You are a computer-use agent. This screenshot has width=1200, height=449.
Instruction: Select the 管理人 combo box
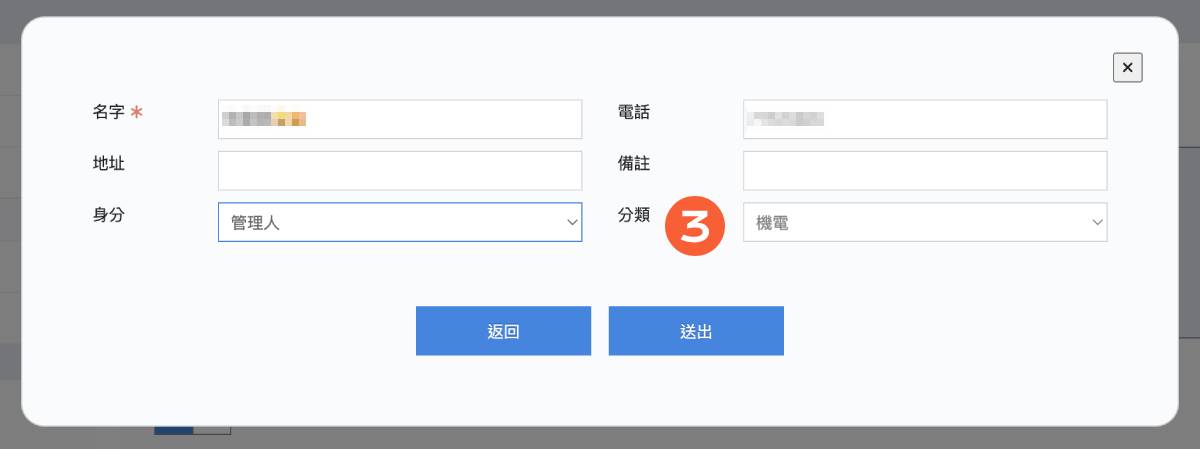tap(400, 222)
